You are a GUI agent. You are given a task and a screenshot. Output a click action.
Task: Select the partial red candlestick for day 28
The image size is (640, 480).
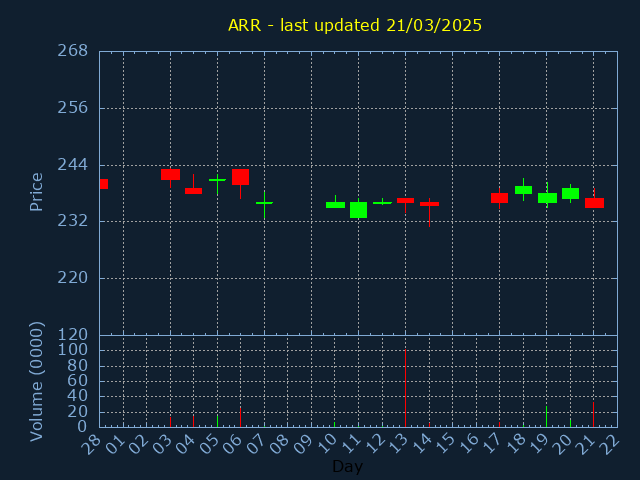click(104, 184)
